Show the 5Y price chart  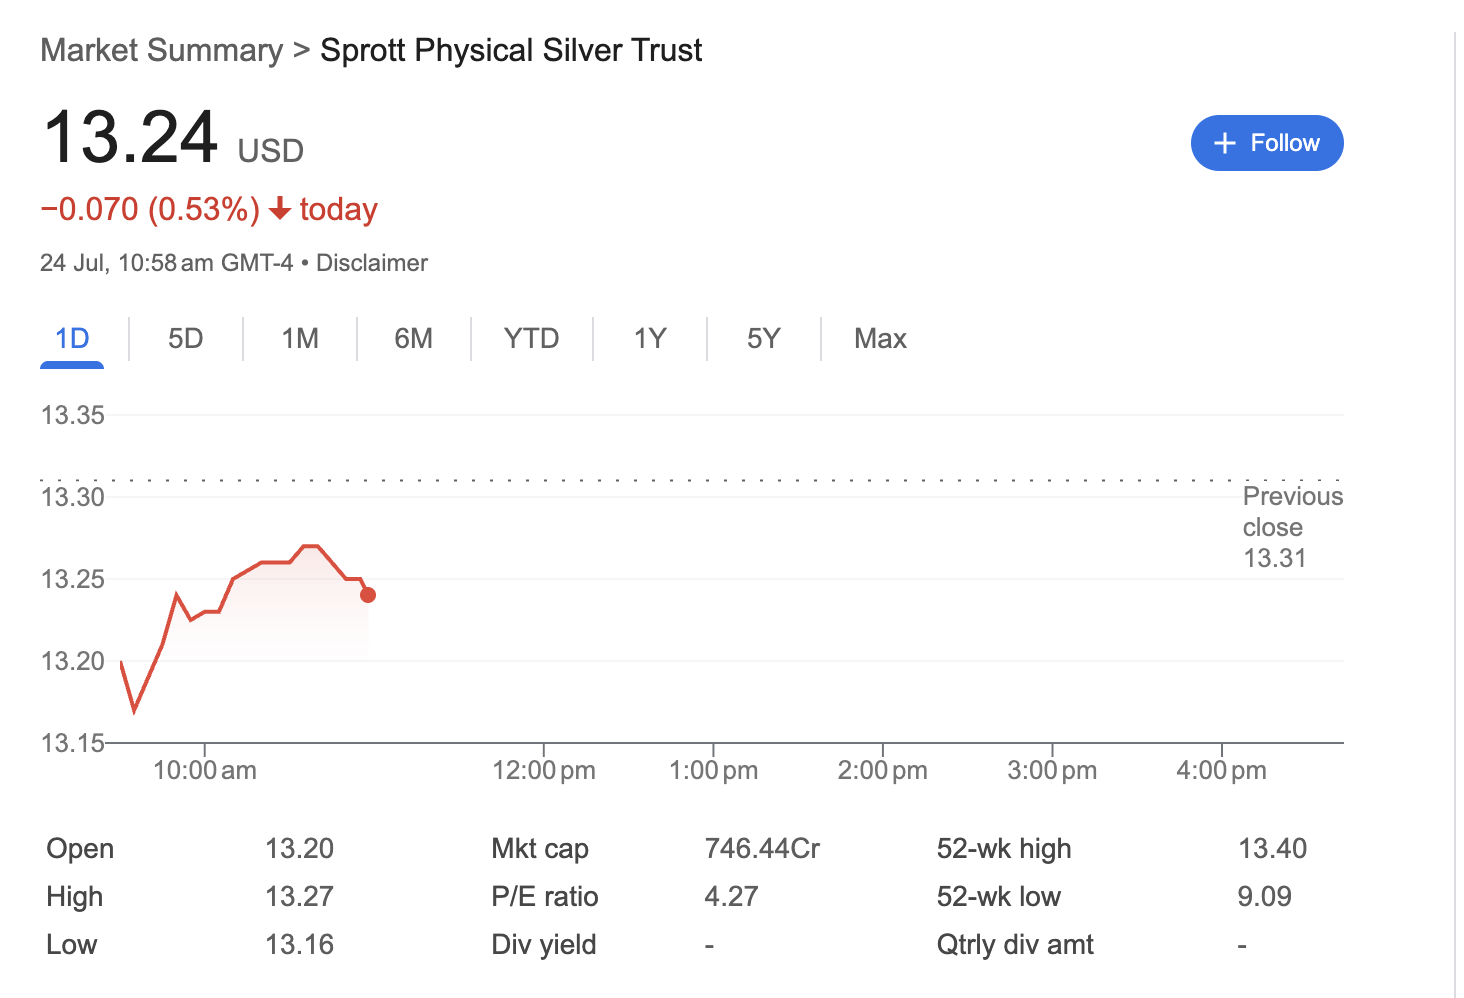(764, 339)
